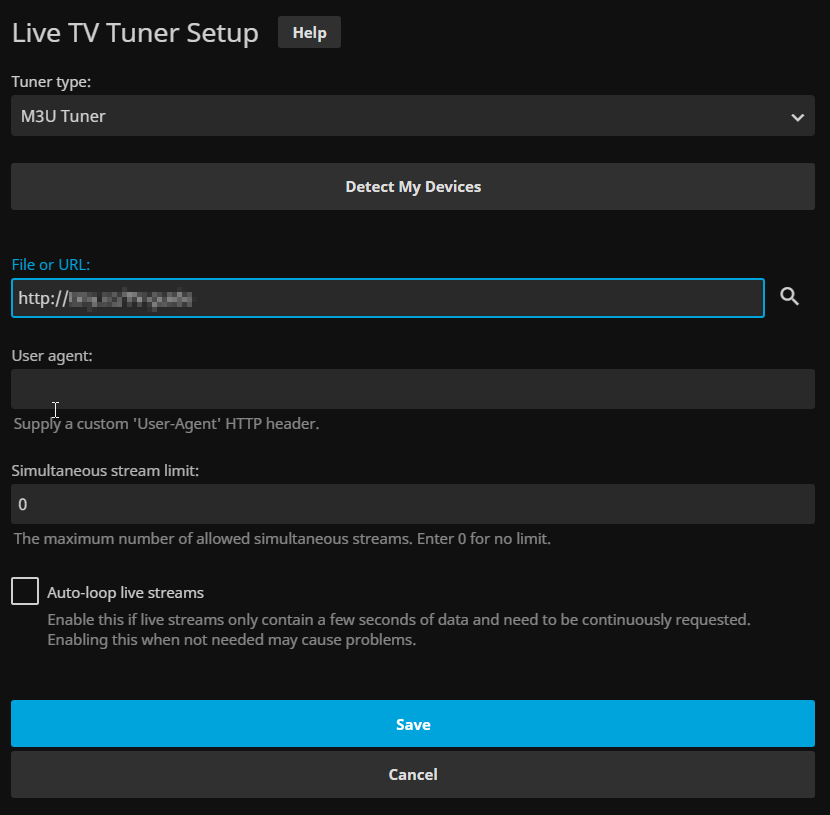Click the "User agent:" label

point(52,355)
